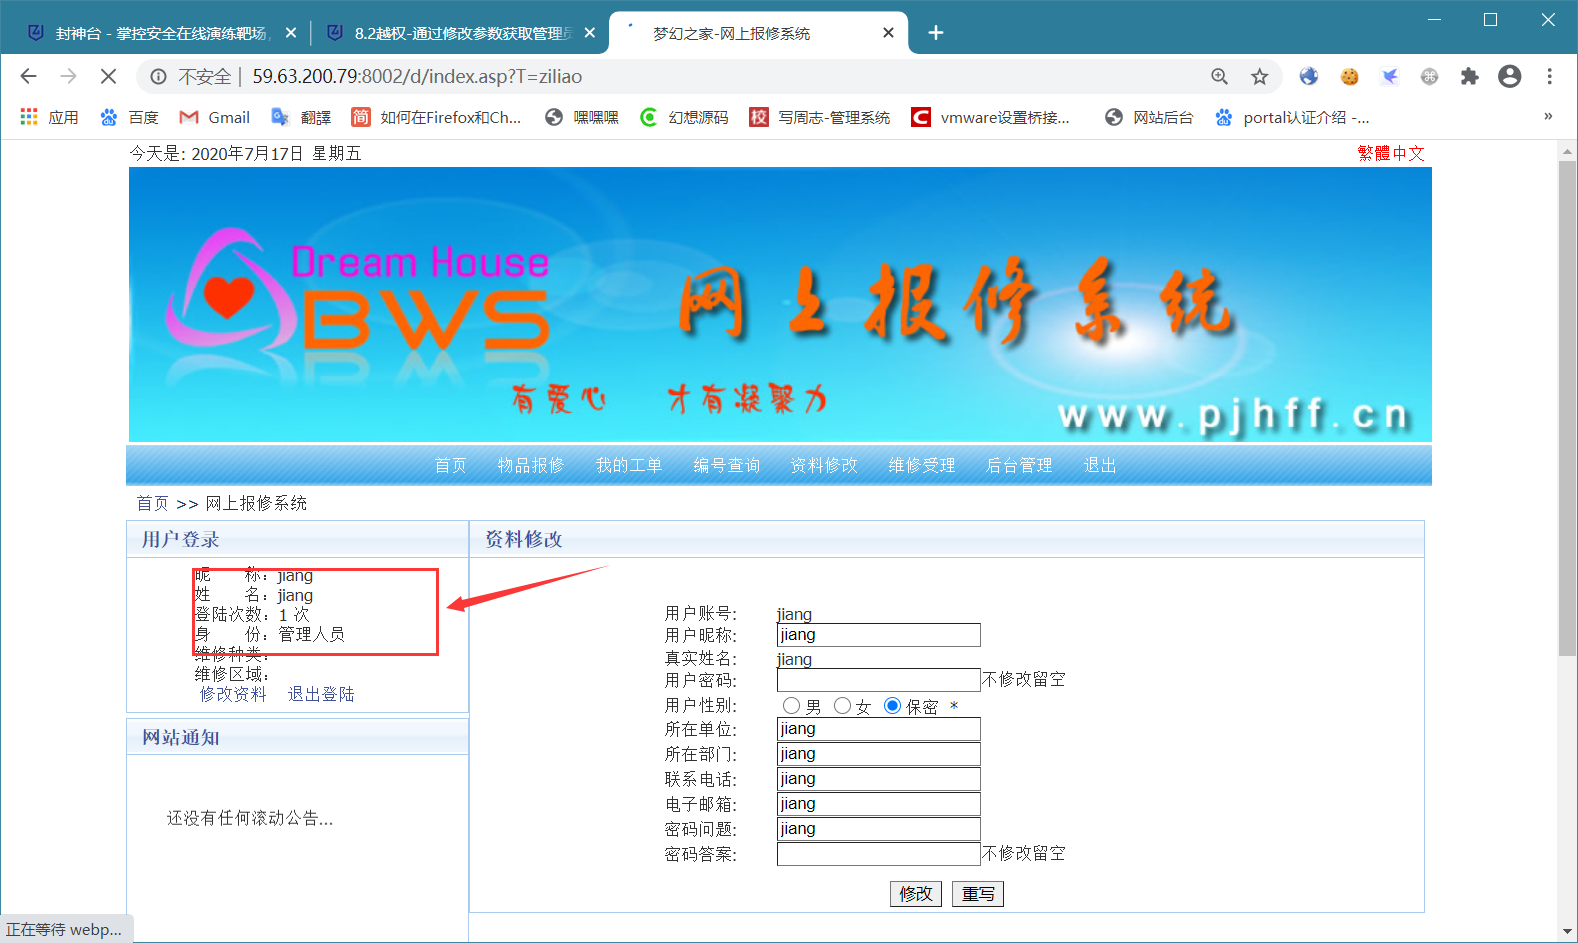
Task: Open the 网站后台 bookmark
Action: [x=1149, y=117]
